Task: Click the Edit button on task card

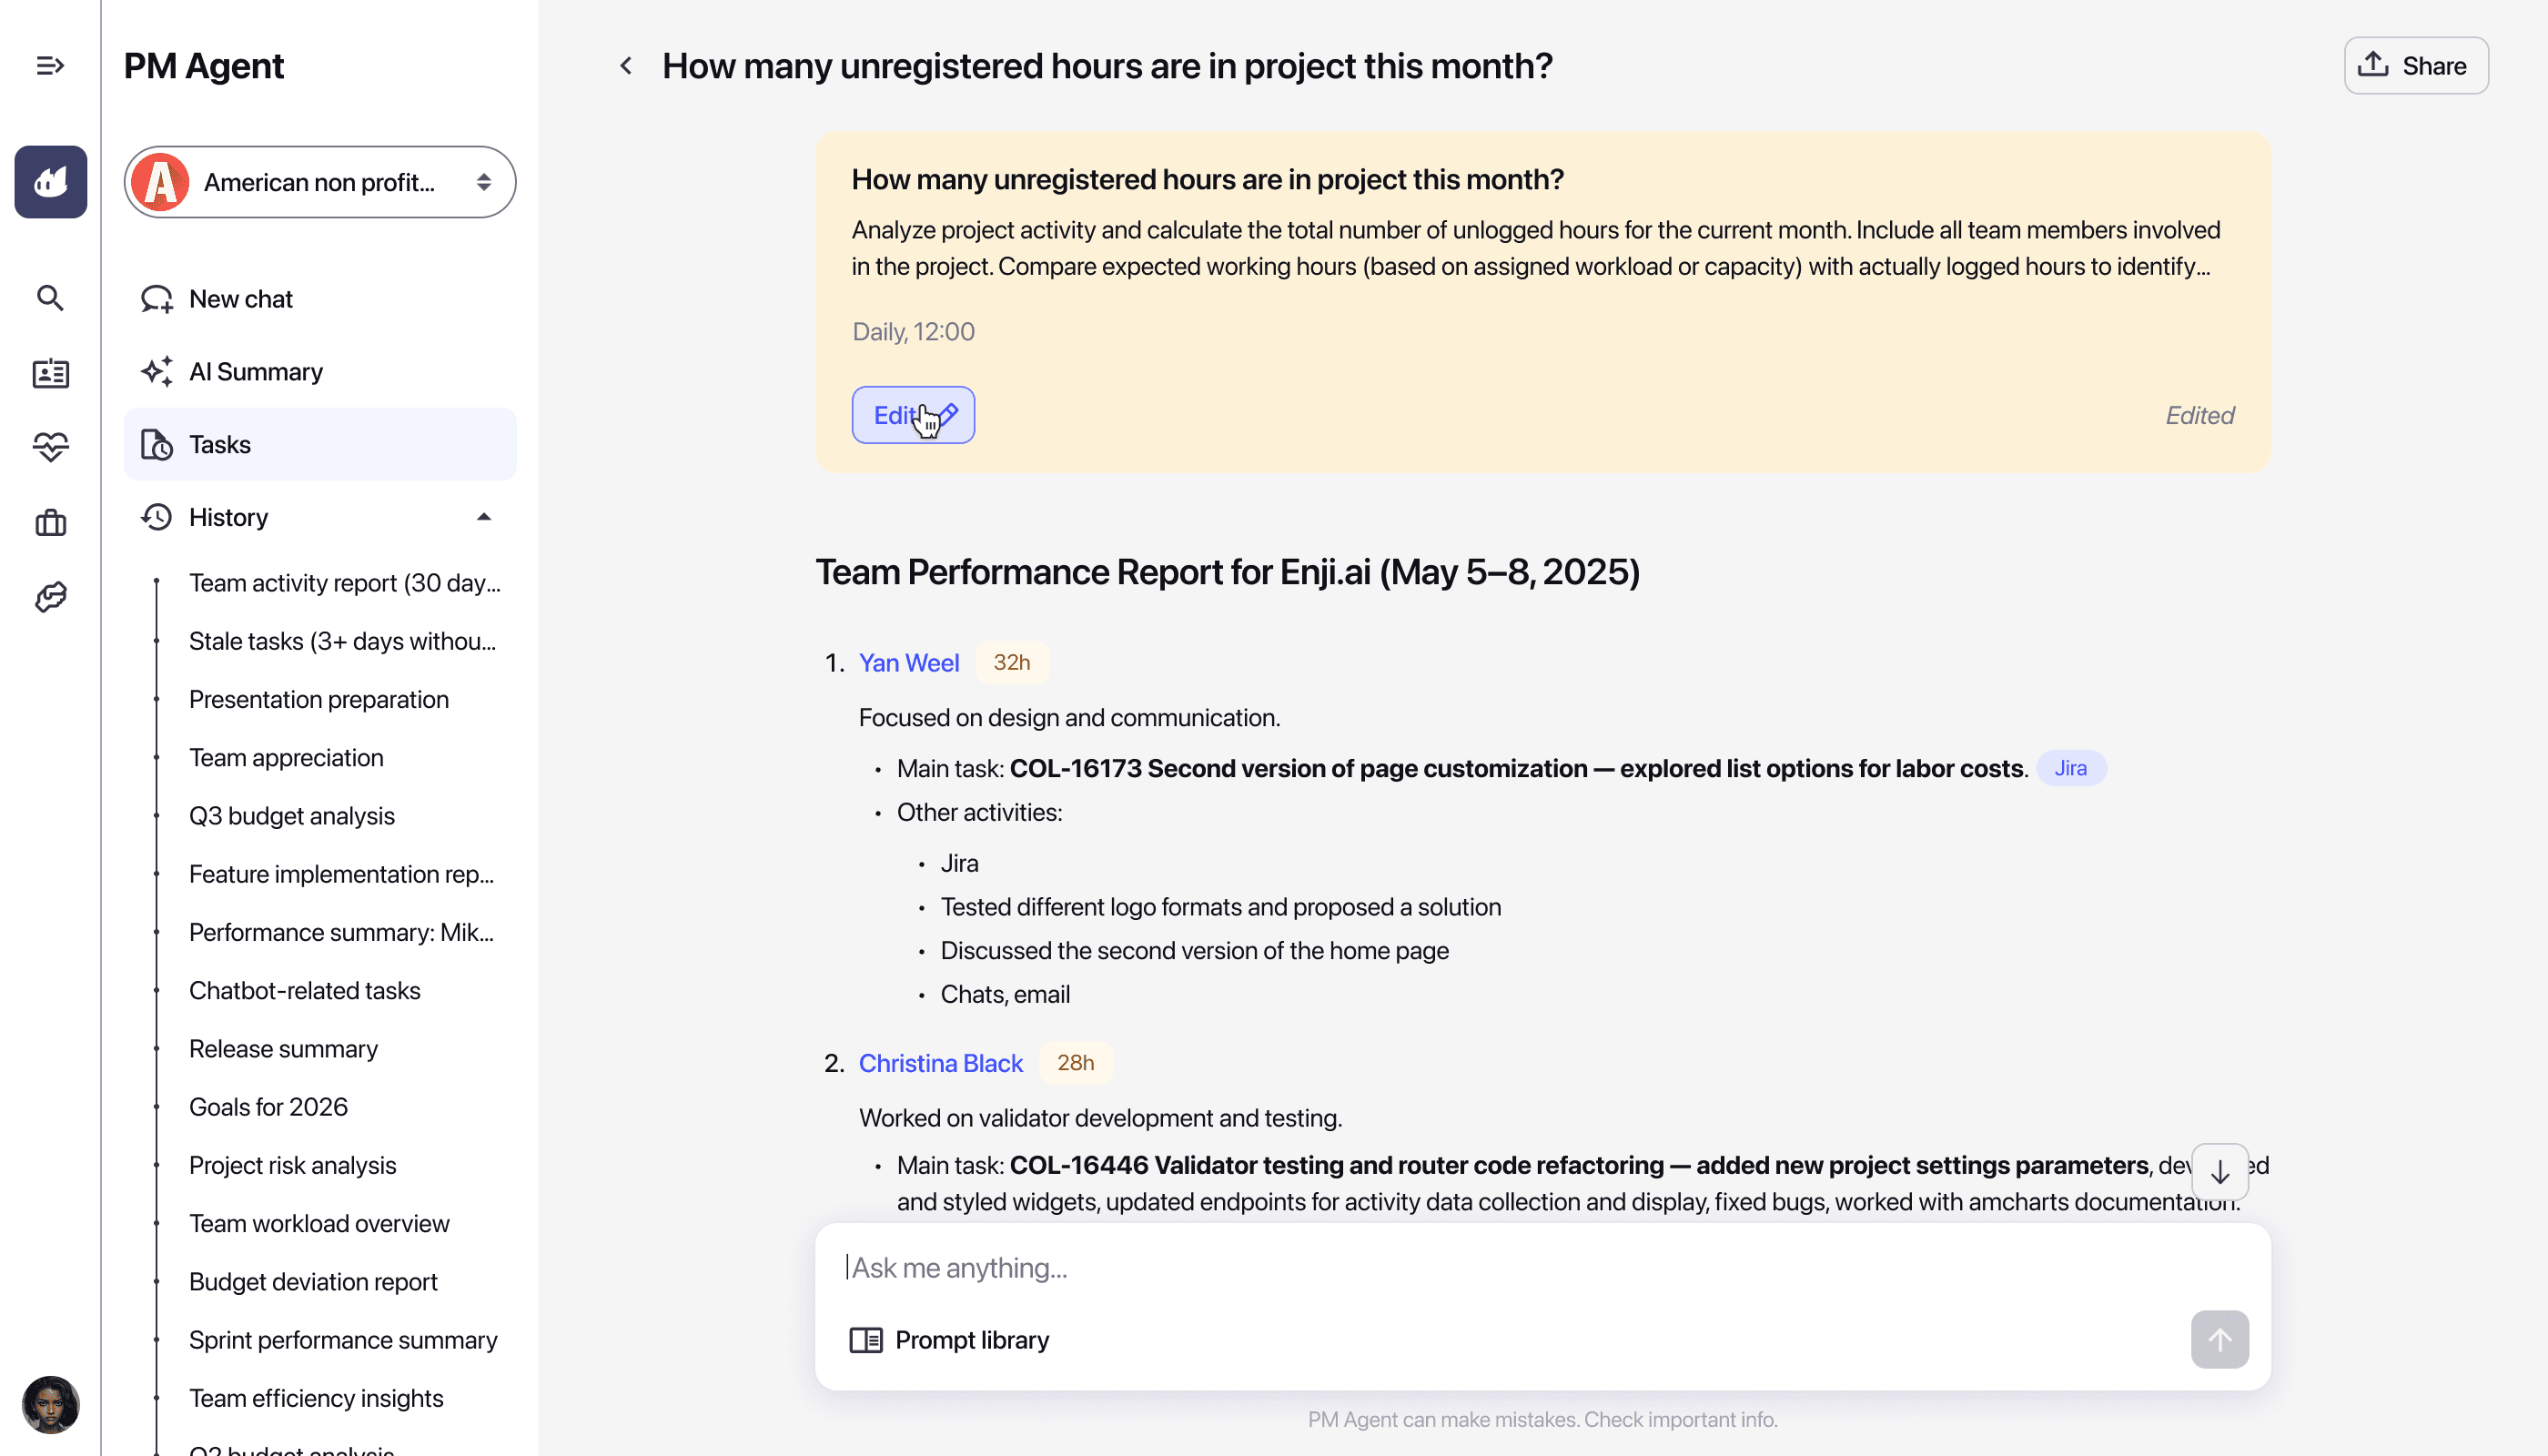Action: (913, 415)
